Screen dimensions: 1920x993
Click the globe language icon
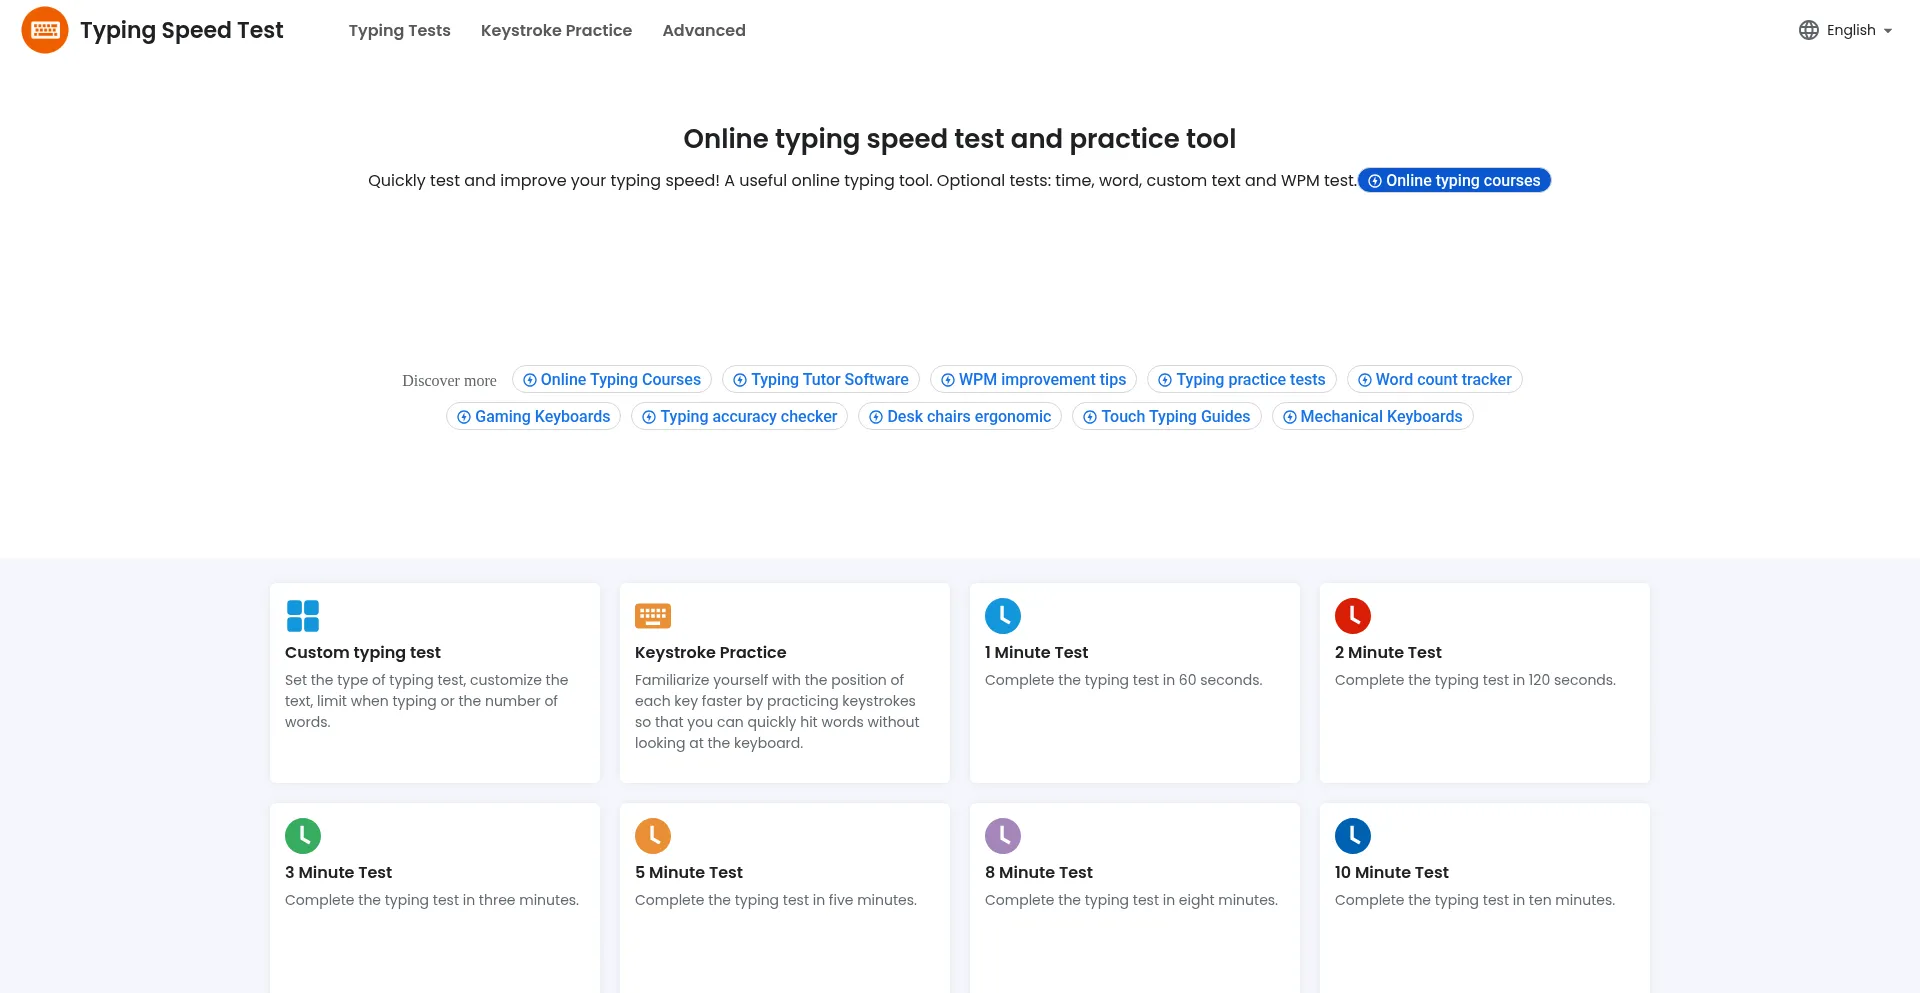(x=1808, y=30)
